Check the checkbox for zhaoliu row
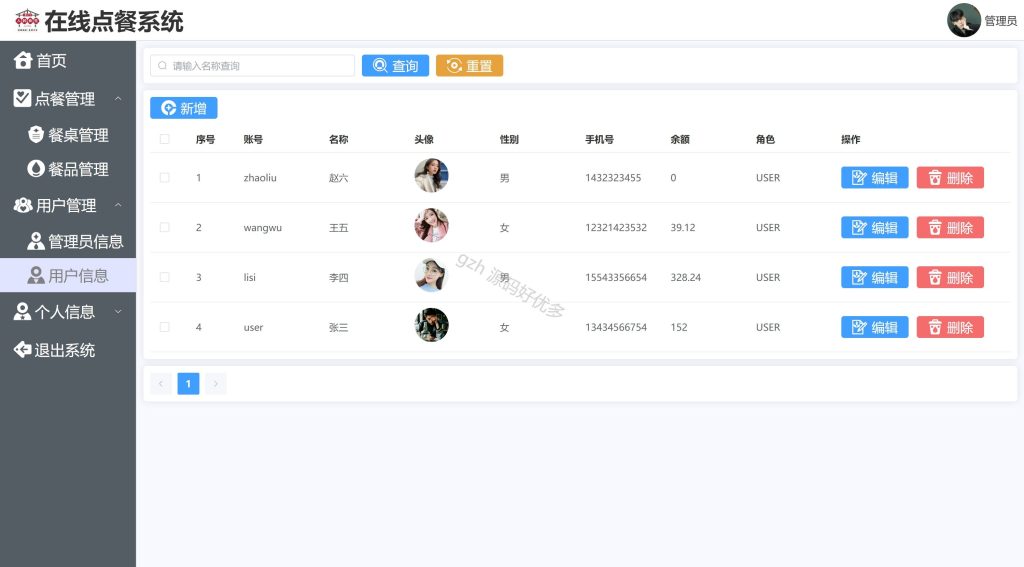This screenshot has width=1024, height=567. coord(165,178)
